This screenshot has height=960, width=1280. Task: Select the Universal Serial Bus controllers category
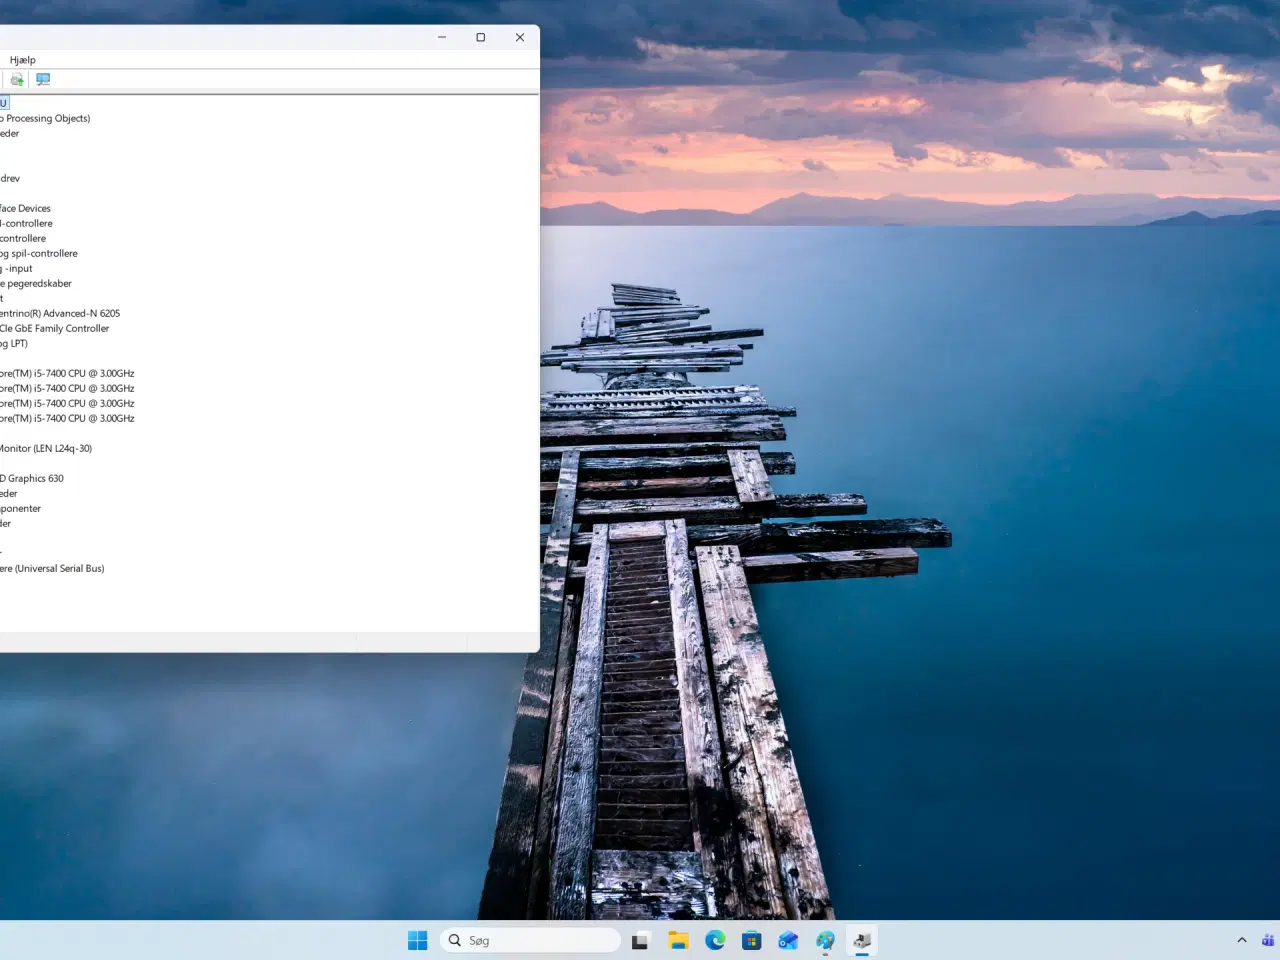coord(52,568)
